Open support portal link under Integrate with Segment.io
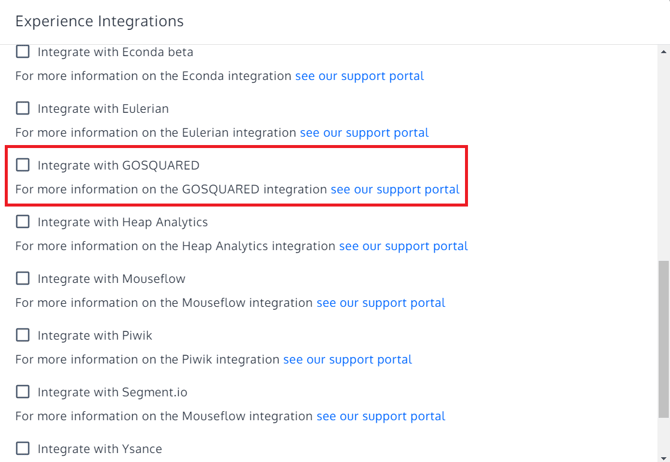This screenshot has width=670, height=462. [381, 416]
